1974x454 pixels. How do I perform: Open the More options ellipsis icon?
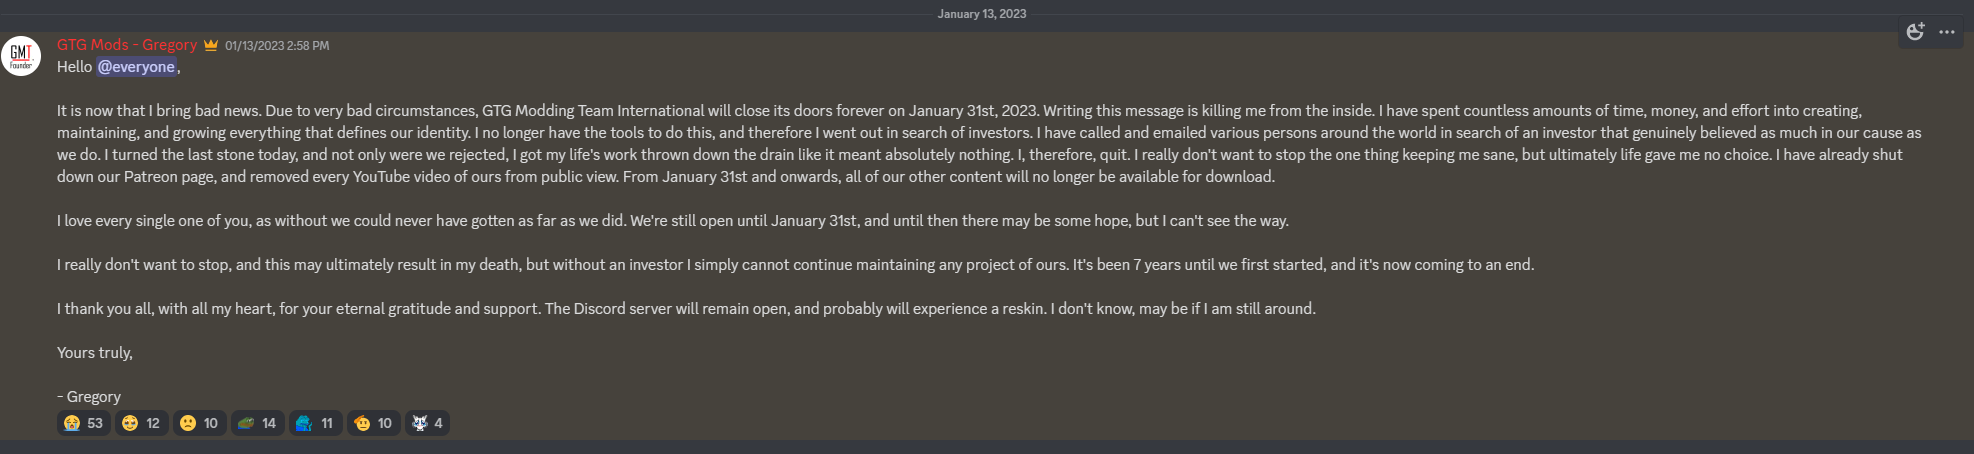click(x=1947, y=32)
